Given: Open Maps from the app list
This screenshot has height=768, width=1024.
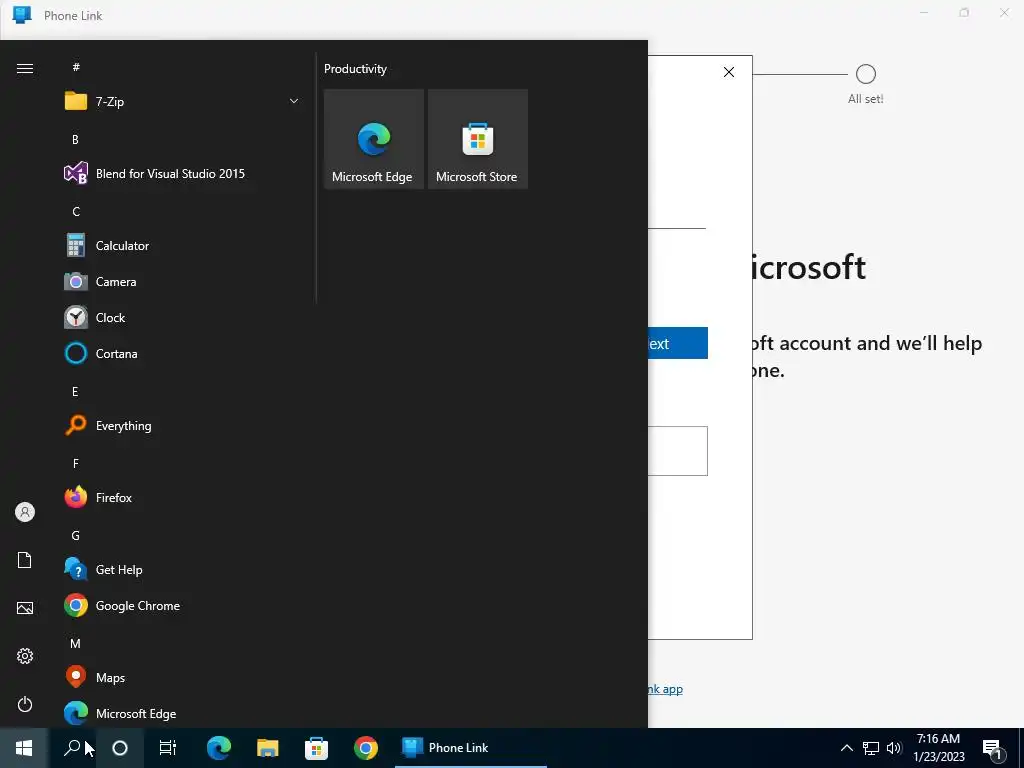Looking at the screenshot, I should [x=182, y=678].
